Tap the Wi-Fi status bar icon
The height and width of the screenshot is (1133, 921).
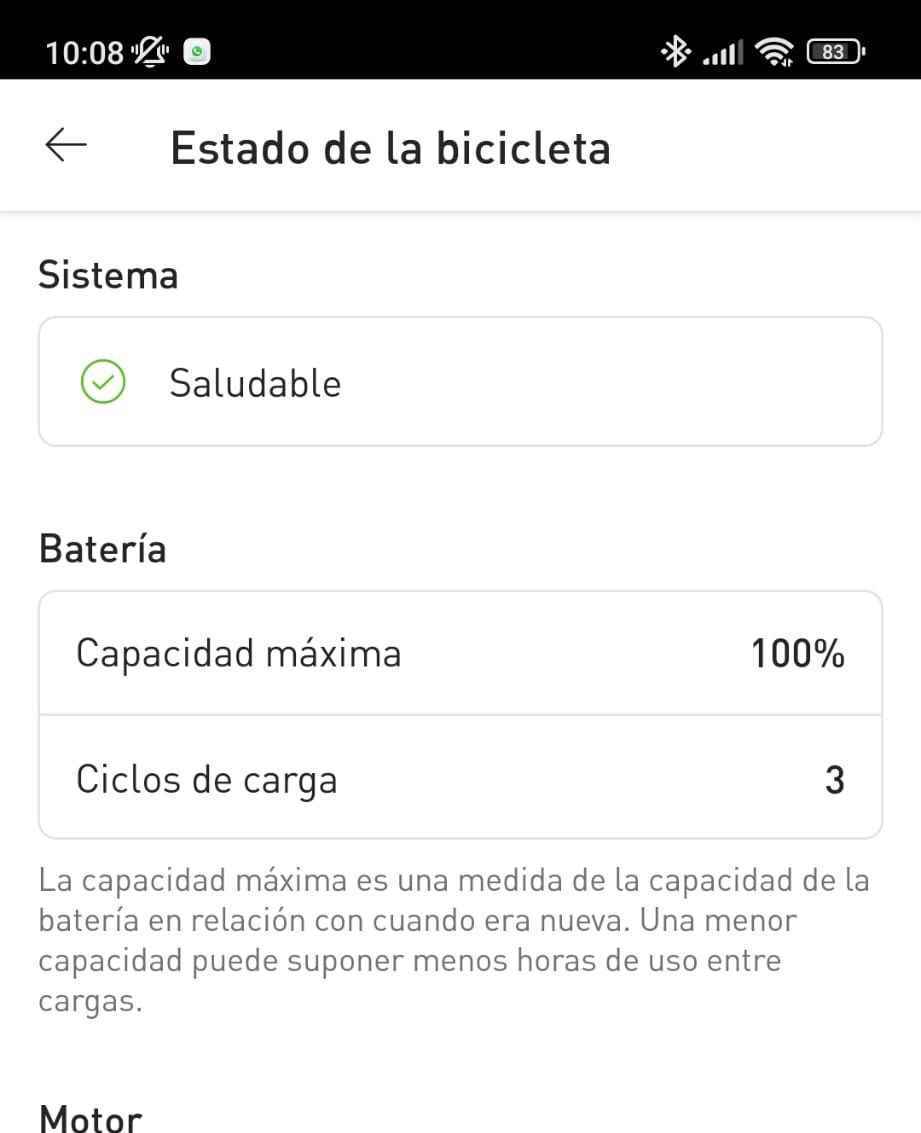[x=774, y=52]
